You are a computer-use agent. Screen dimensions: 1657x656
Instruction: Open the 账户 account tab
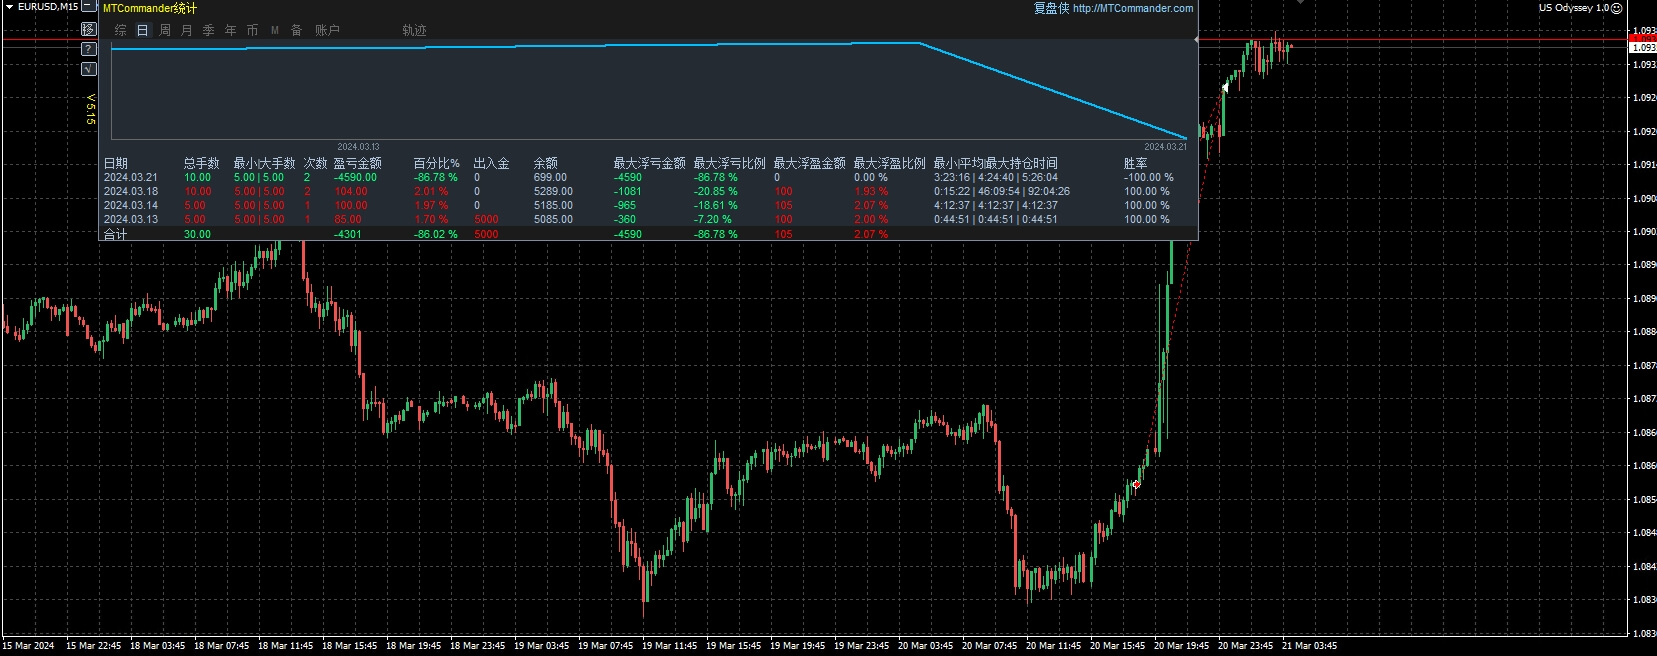click(327, 31)
